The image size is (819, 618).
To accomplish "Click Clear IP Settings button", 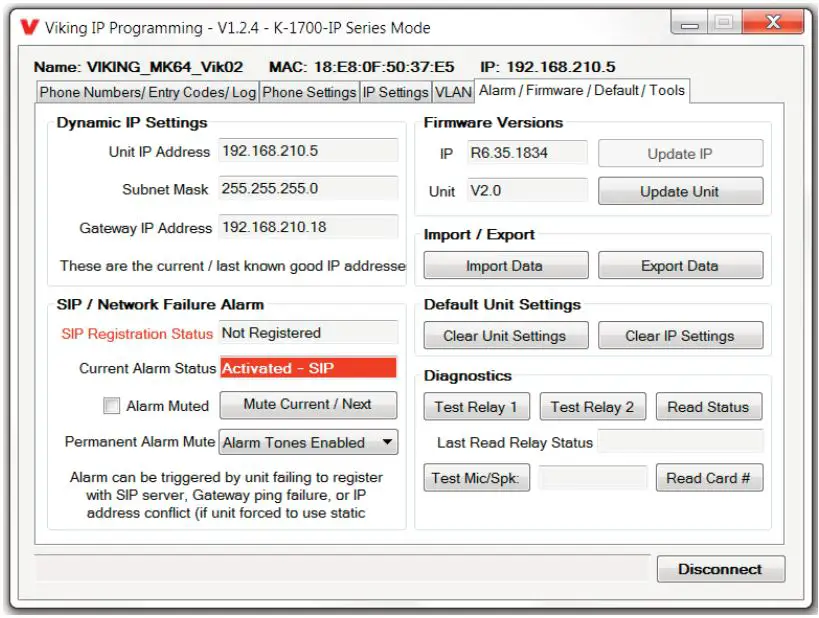I will (x=680, y=335).
